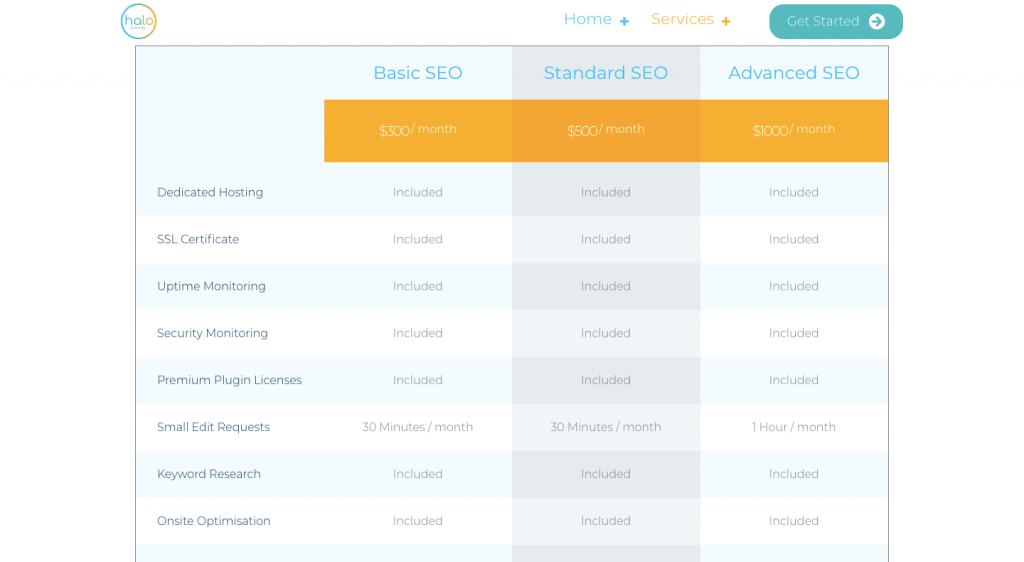Viewport: 1024px width, 562px height.
Task: Expand the Home menu plus icon
Action: tap(624, 22)
